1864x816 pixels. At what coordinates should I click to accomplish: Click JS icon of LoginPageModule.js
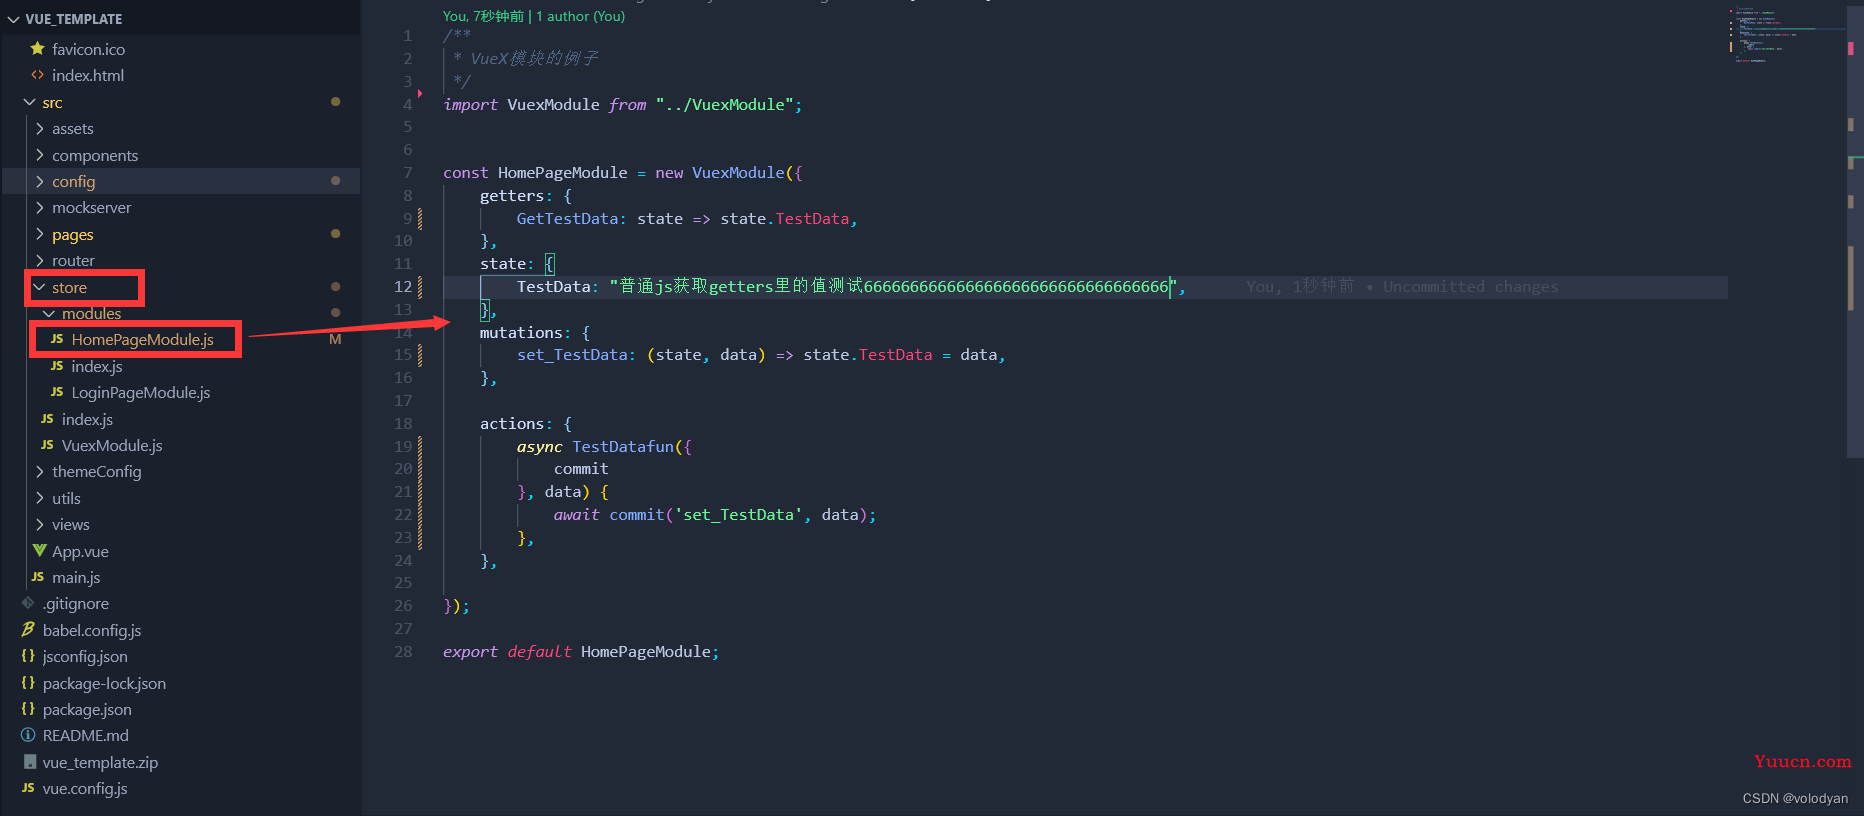(57, 392)
